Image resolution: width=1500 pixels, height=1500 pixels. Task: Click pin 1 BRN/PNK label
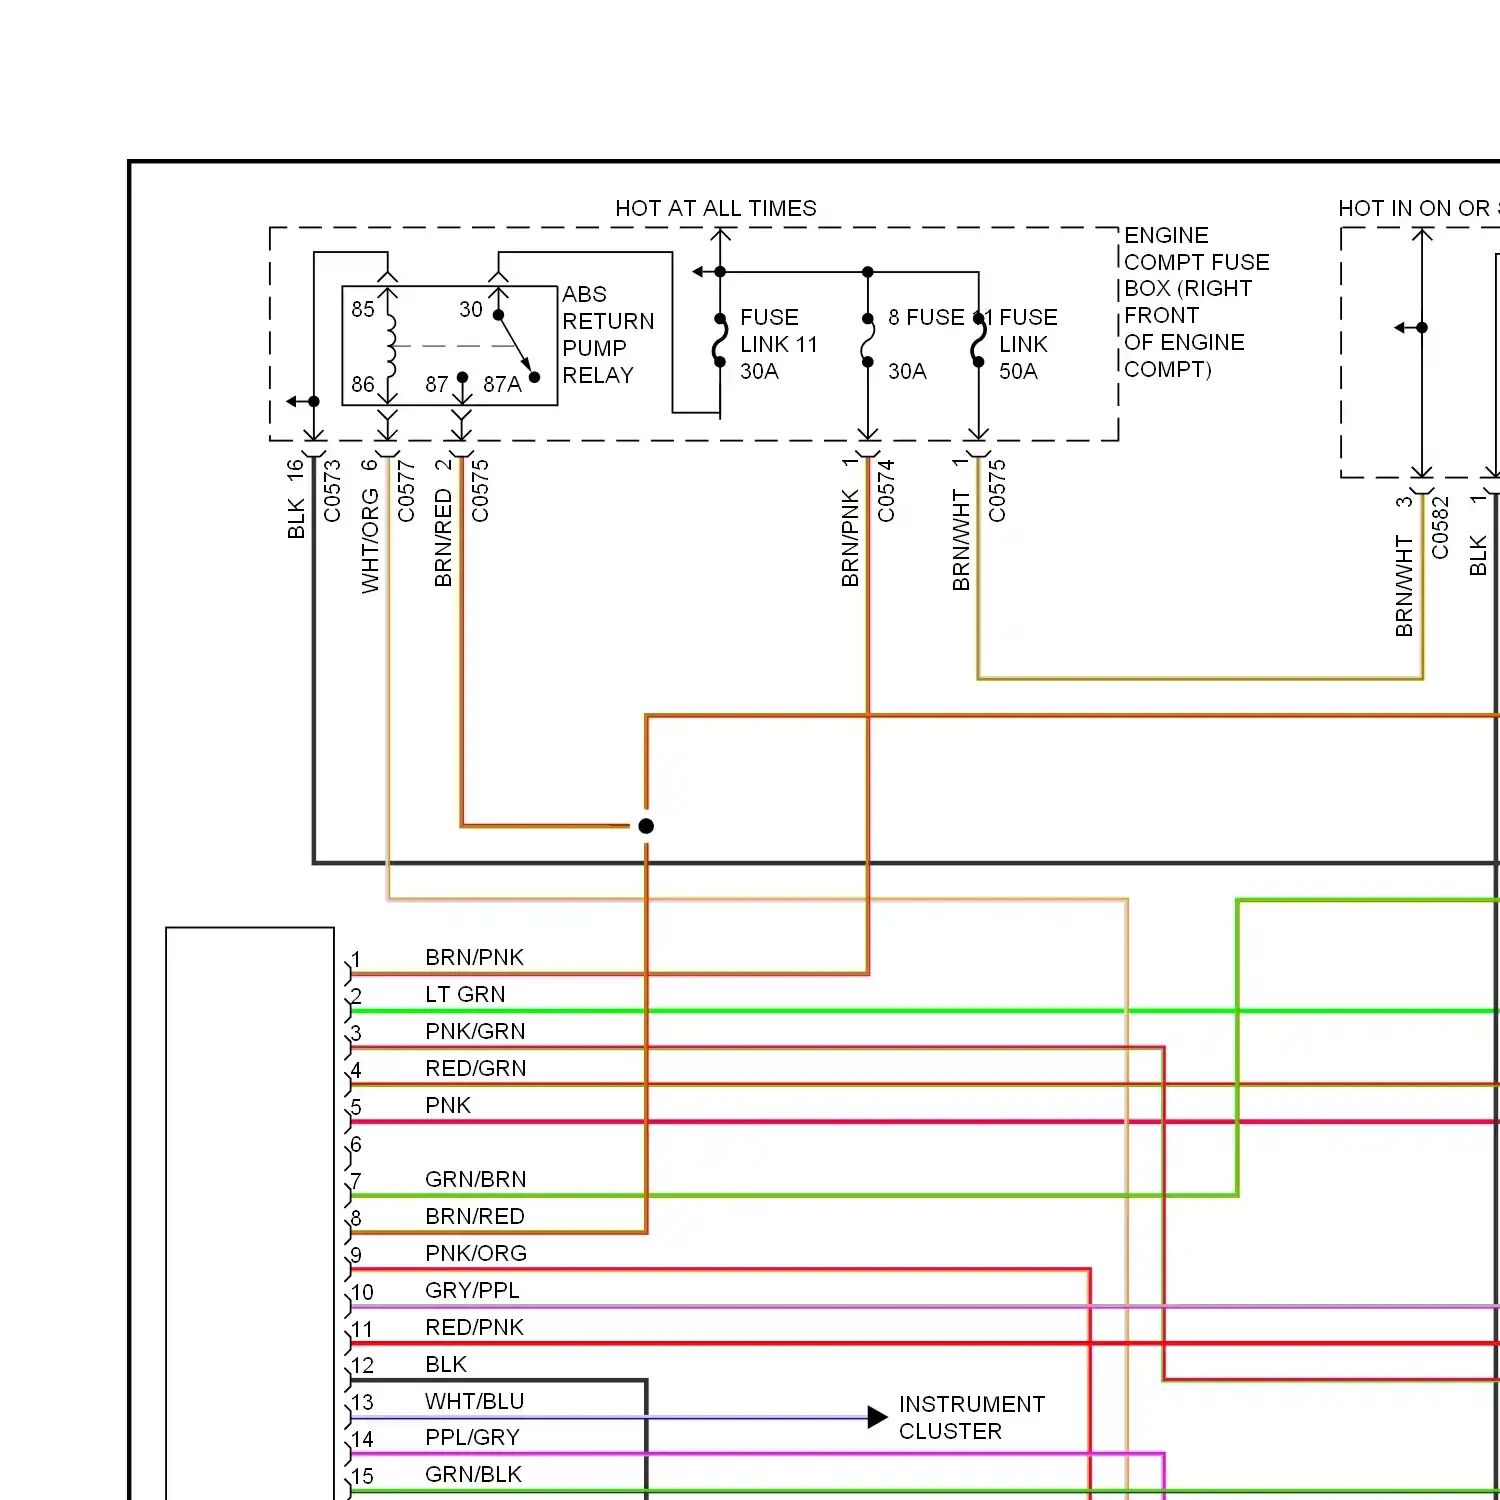474,957
